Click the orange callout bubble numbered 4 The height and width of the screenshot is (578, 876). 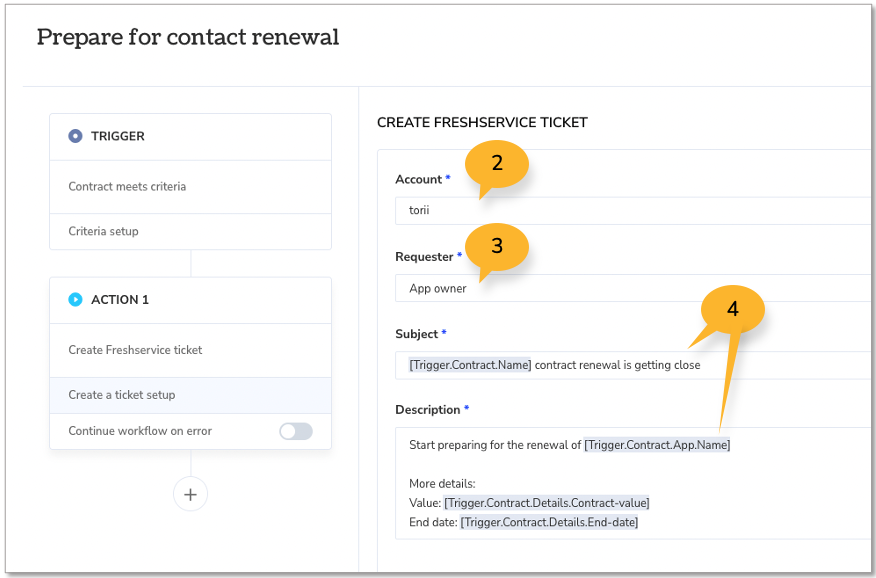[x=732, y=309]
